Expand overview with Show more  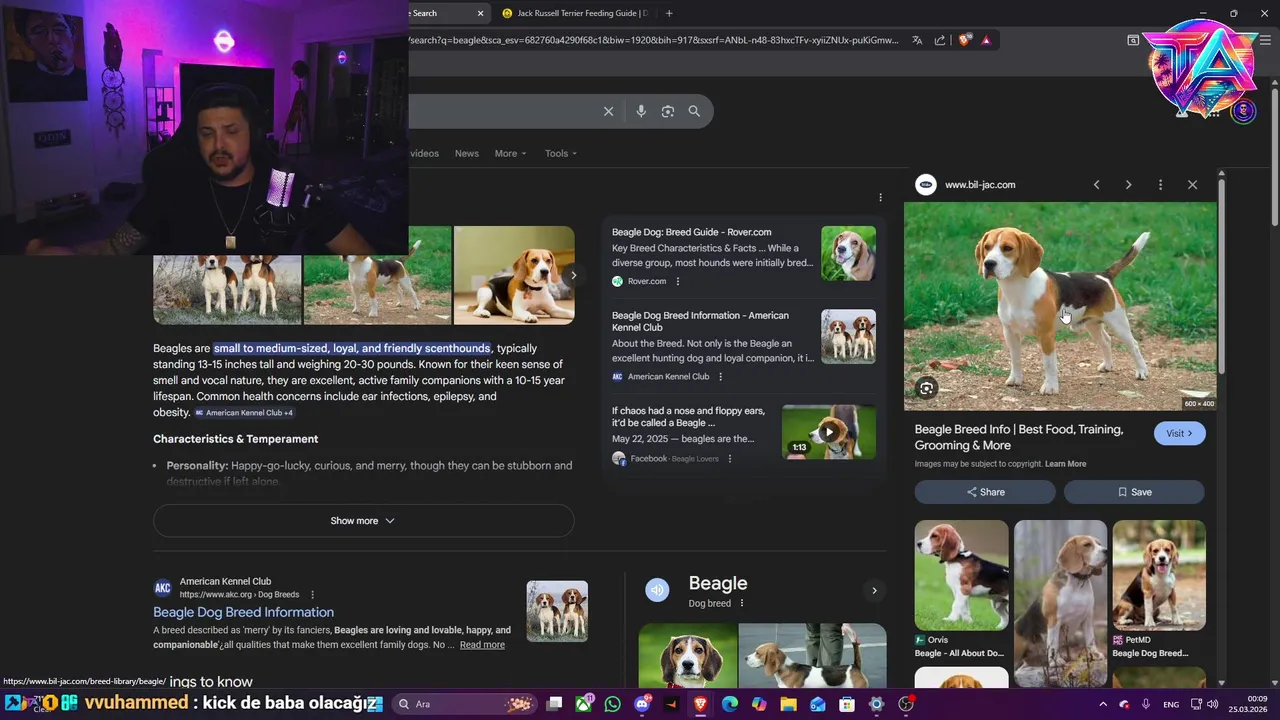(x=363, y=521)
